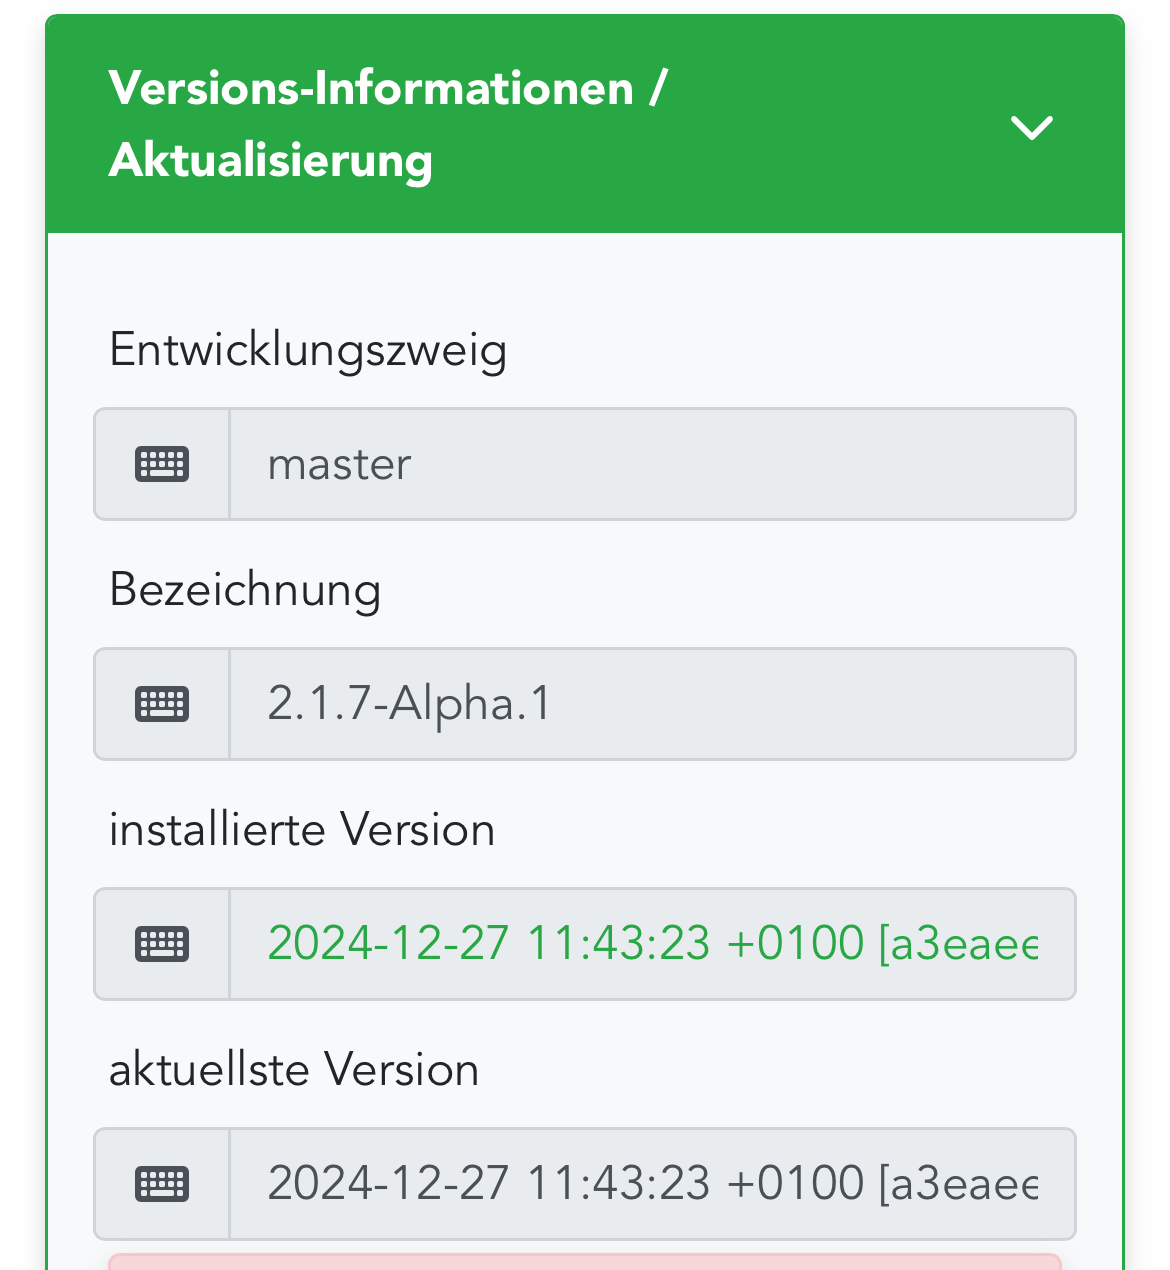Select the installierte Version field value
The height and width of the screenshot is (1270, 1170).
(653, 944)
